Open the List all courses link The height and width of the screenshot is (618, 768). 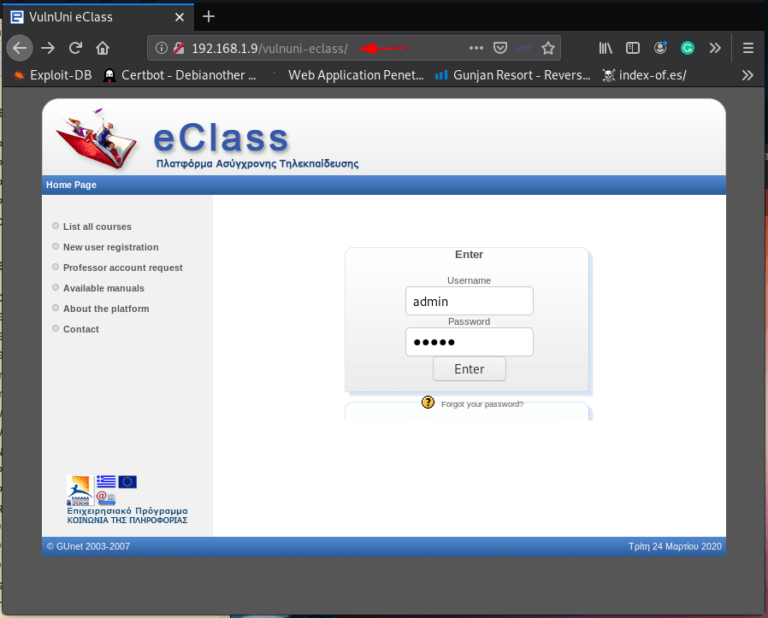tap(97, 227)
